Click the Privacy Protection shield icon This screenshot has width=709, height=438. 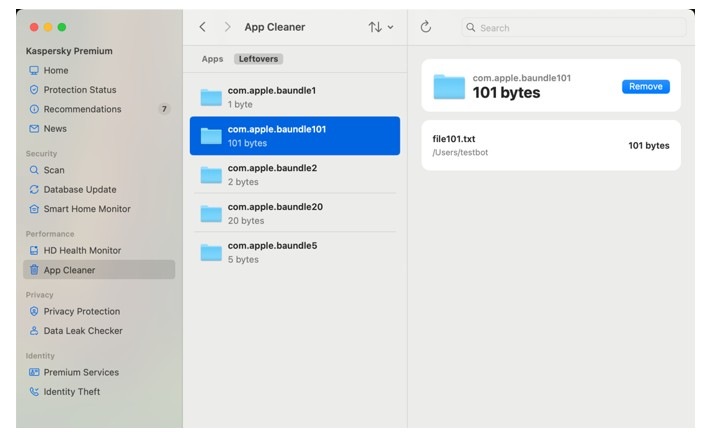pos(34,311)
